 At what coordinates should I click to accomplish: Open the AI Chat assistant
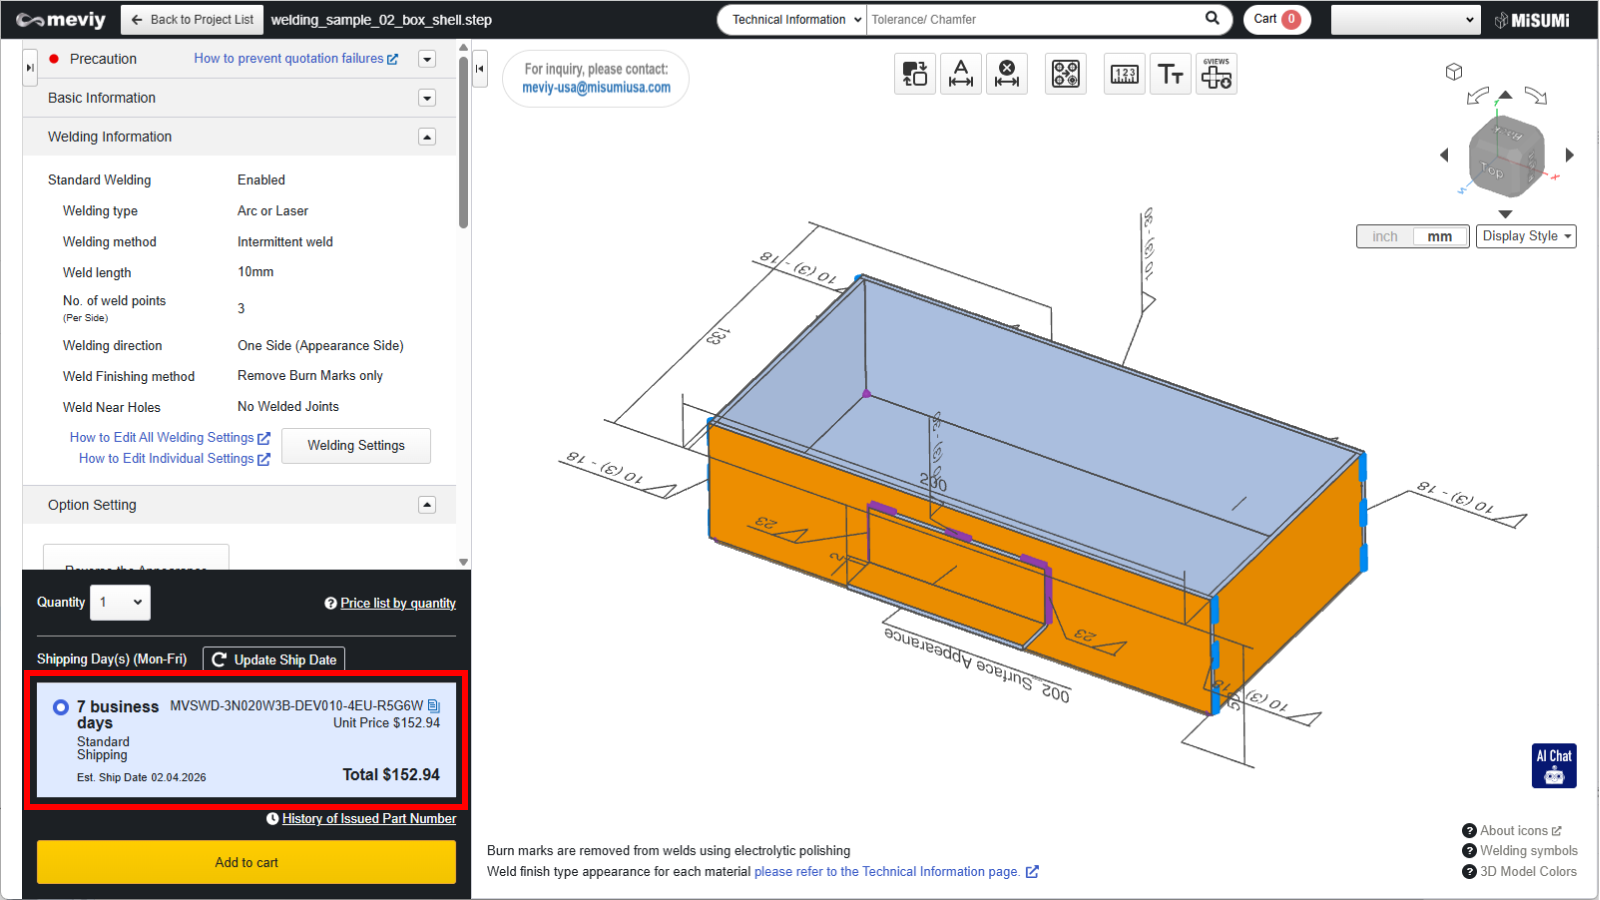(1554, 765)
